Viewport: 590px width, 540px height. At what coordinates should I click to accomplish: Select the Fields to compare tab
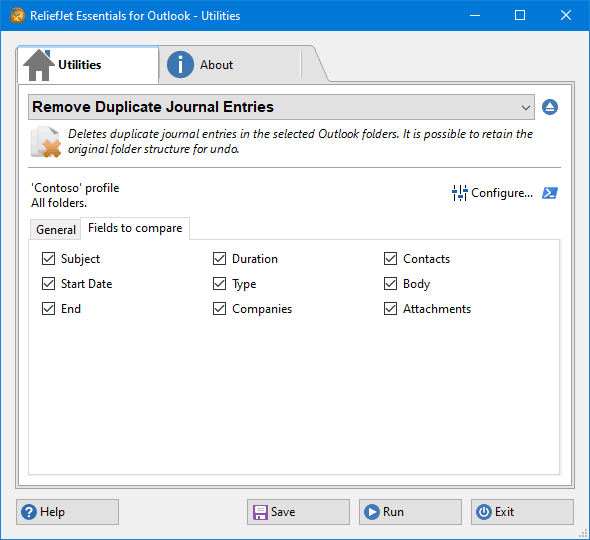click(135, 228)
